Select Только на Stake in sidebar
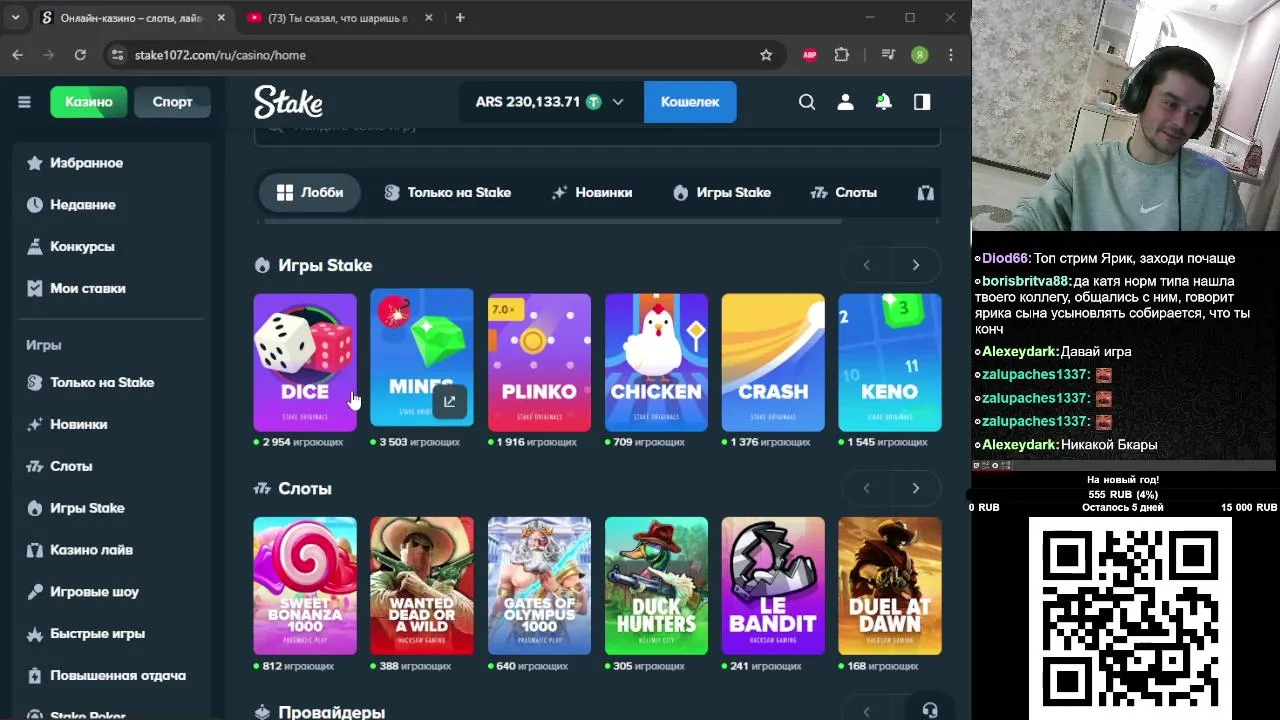 click(x=90, y=383)
